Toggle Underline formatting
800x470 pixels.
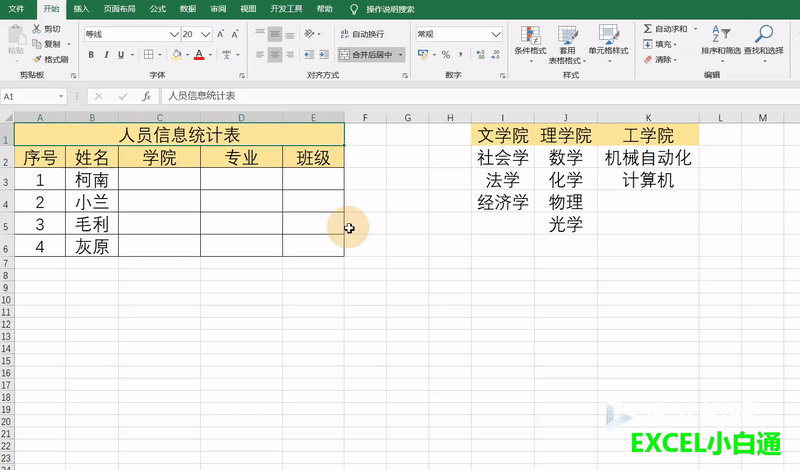tap(121, 54)
